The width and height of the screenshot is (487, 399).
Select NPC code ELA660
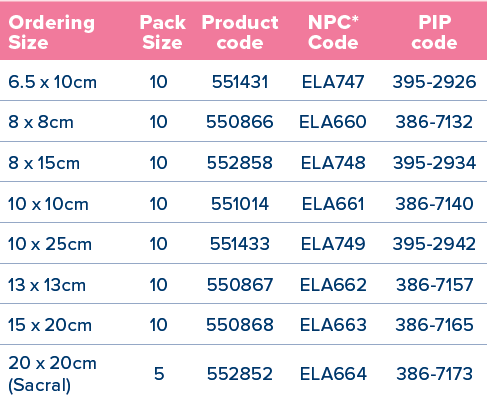pyautogui.click(x=333, y=122)
